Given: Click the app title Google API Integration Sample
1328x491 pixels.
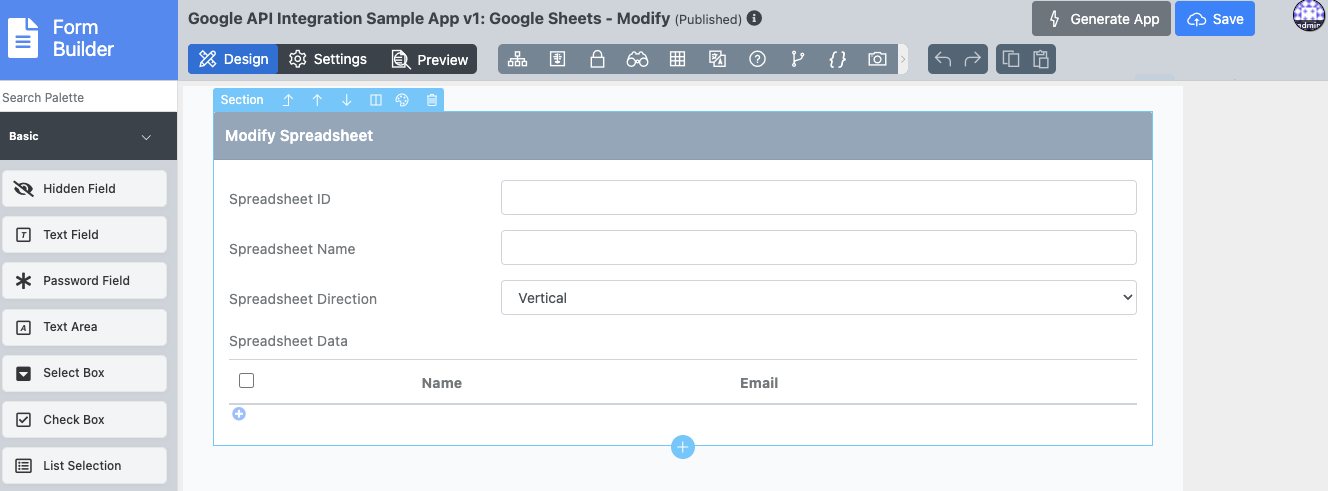Looking at the screenshot, I should [x=430, y=18].
